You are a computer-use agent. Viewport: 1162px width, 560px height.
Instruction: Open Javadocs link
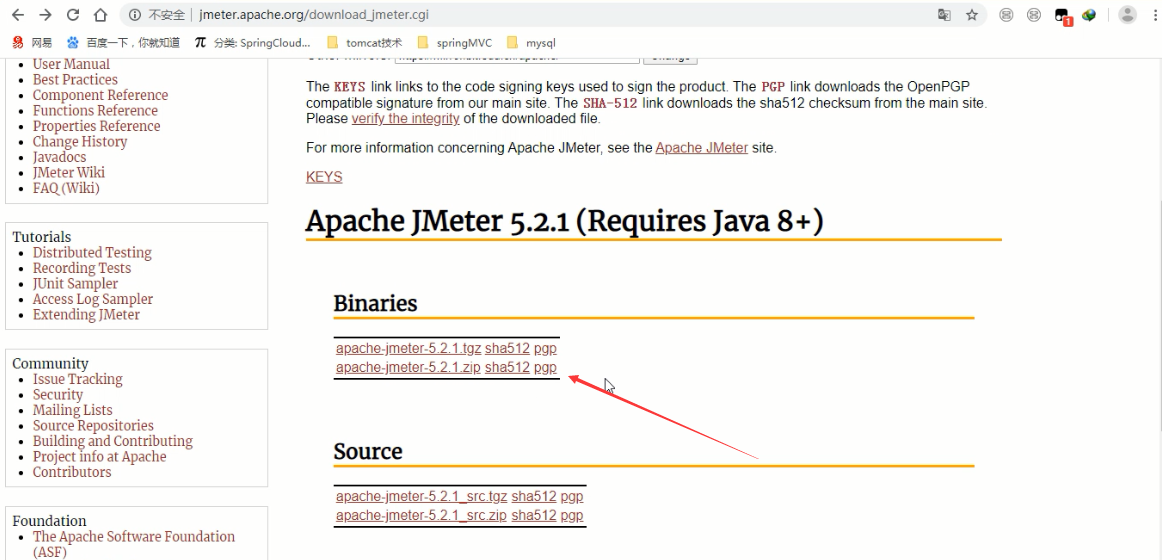coord(59,157)
